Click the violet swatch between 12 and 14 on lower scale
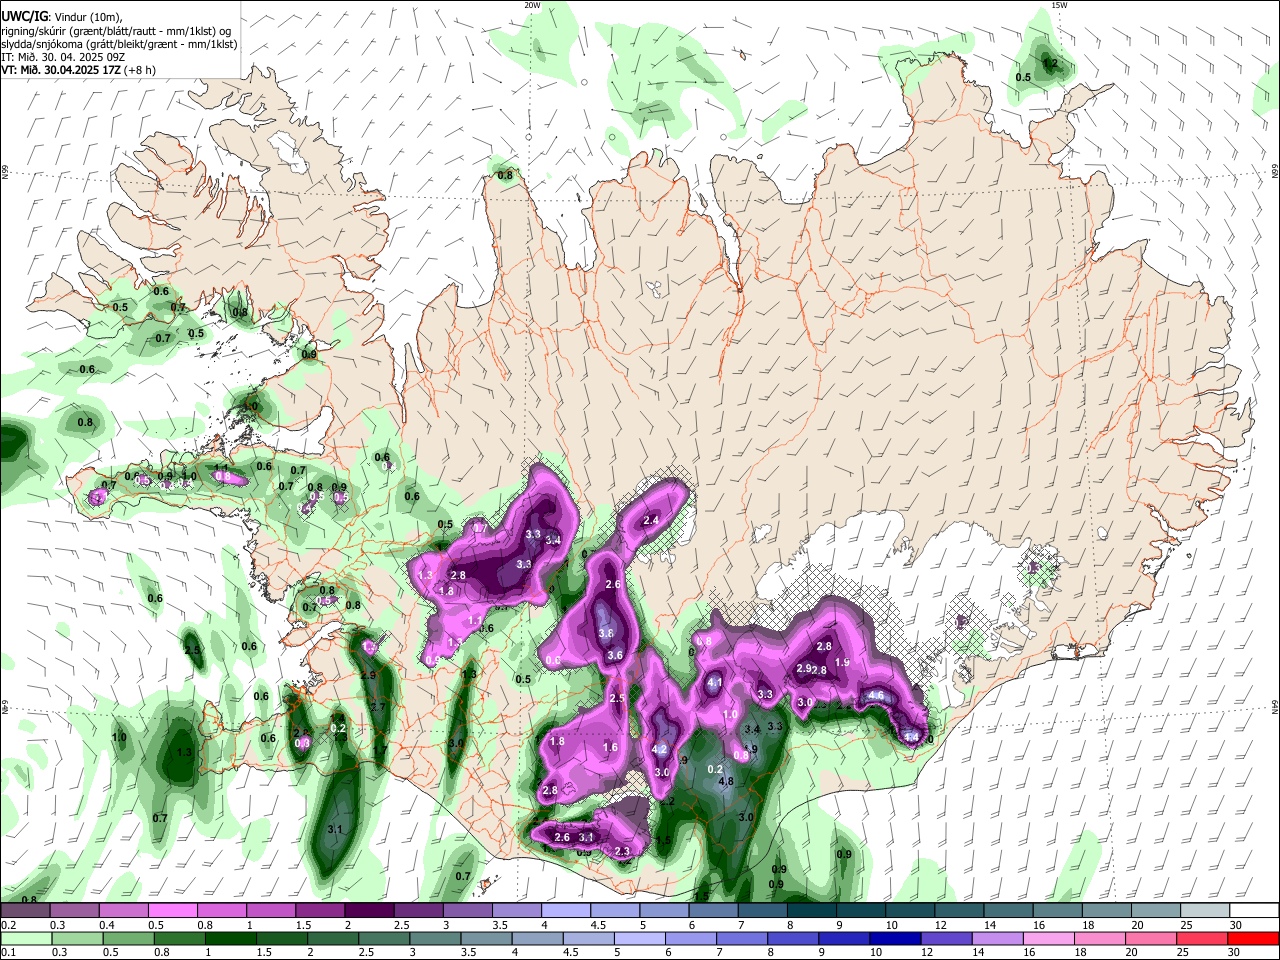 click(947, 938)
